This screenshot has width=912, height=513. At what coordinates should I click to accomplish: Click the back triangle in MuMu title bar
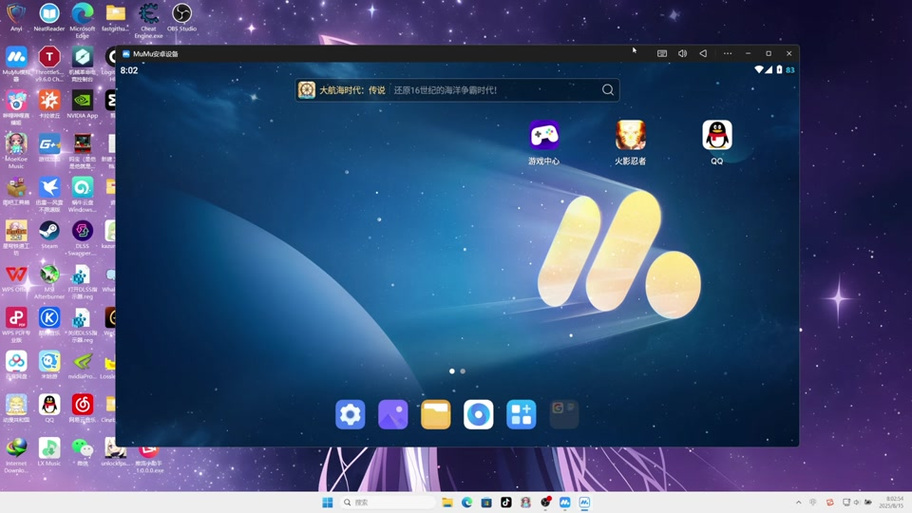pyautogui.click(x=703, y=54)
